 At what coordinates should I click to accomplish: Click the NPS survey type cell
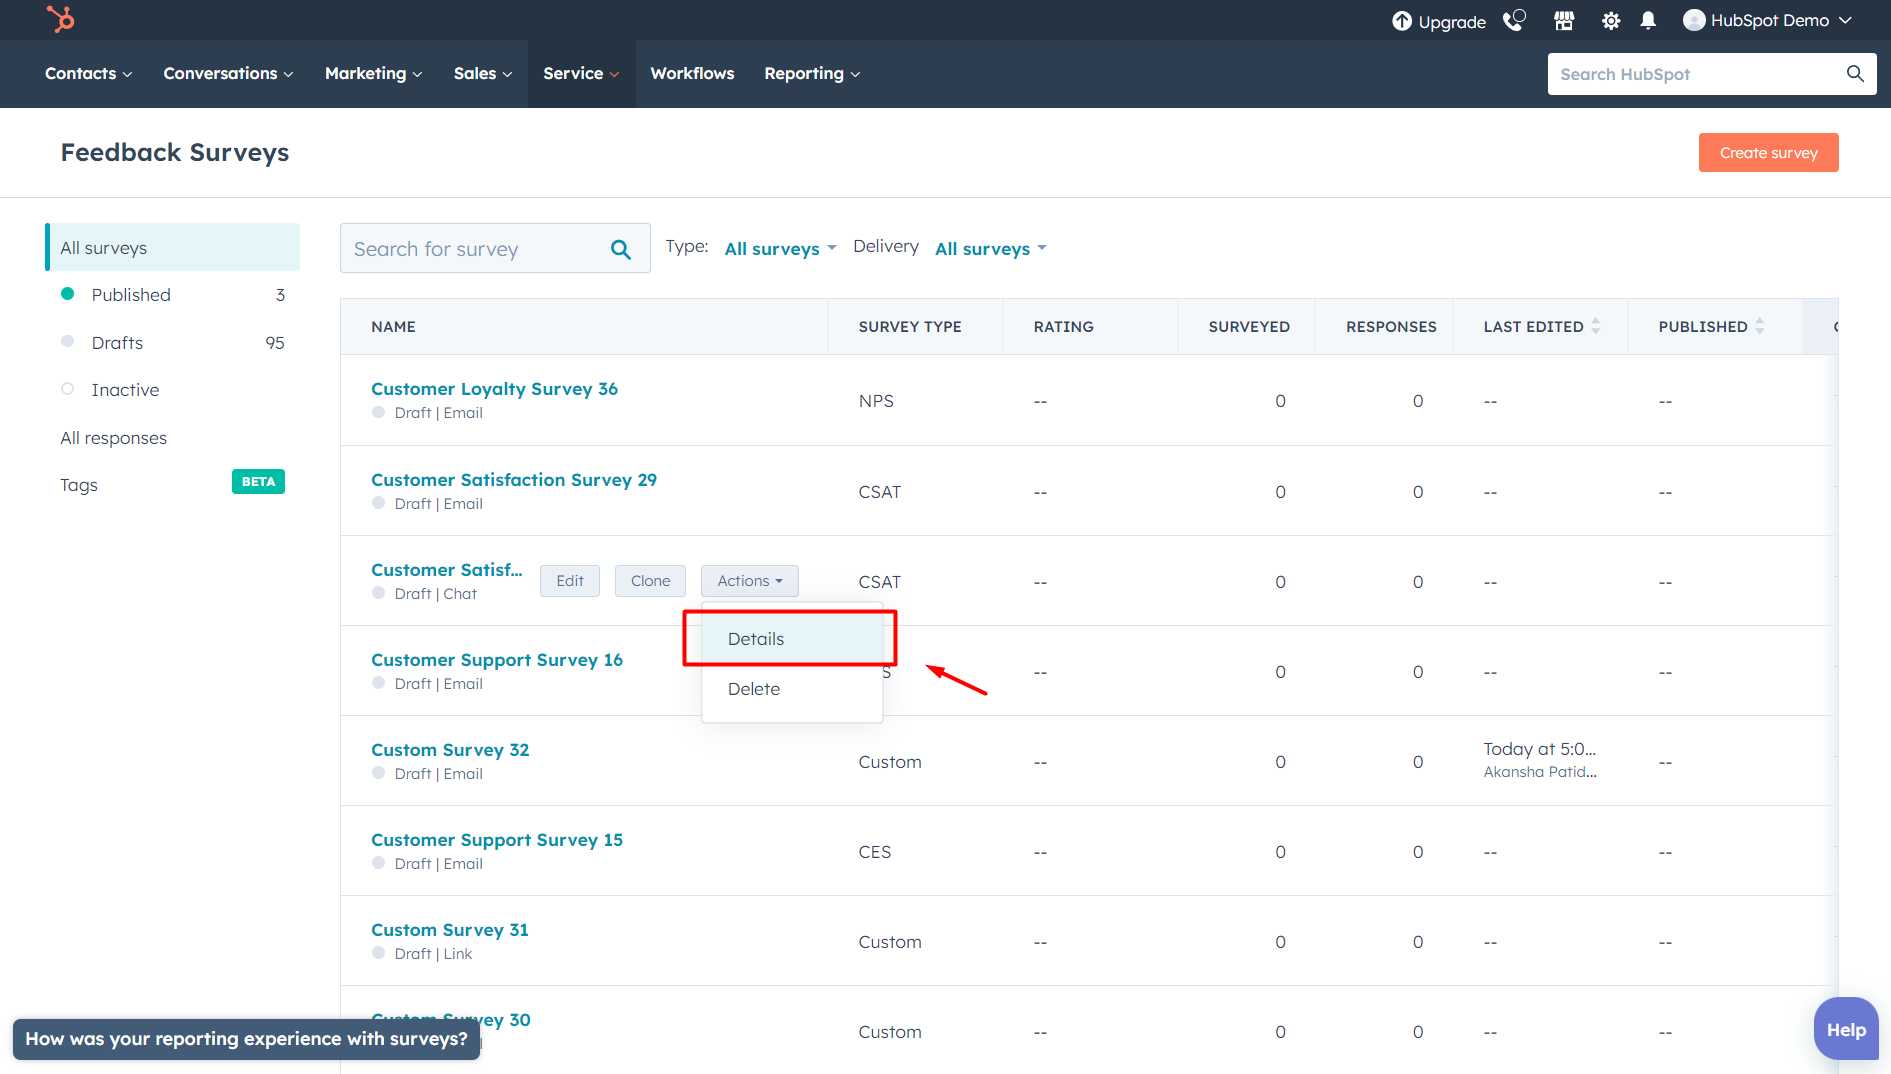point(876,401)
